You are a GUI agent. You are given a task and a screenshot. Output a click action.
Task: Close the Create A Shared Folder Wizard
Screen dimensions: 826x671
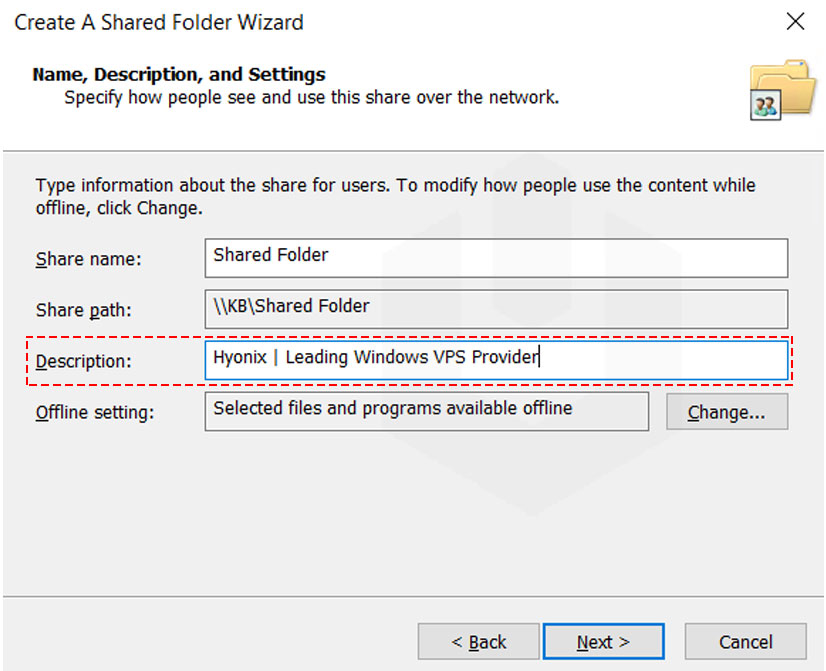795,22
